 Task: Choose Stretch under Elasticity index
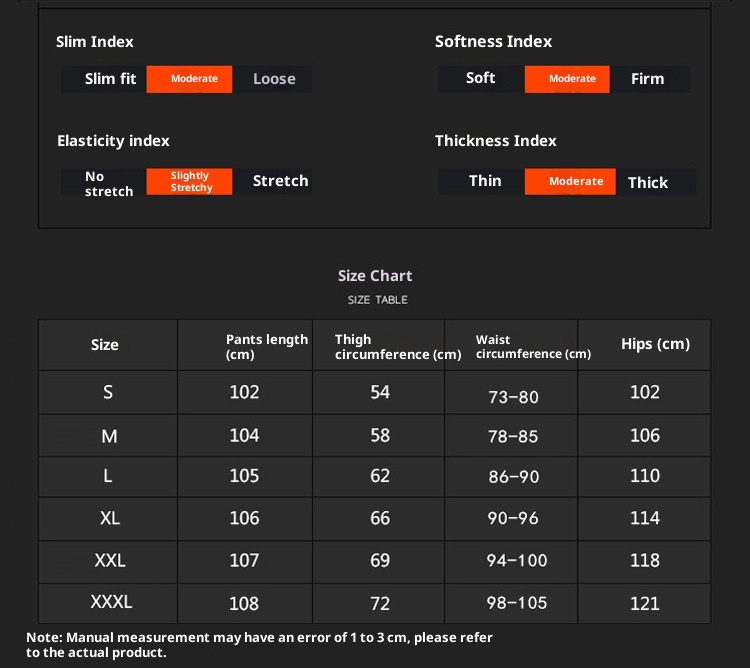280,181
